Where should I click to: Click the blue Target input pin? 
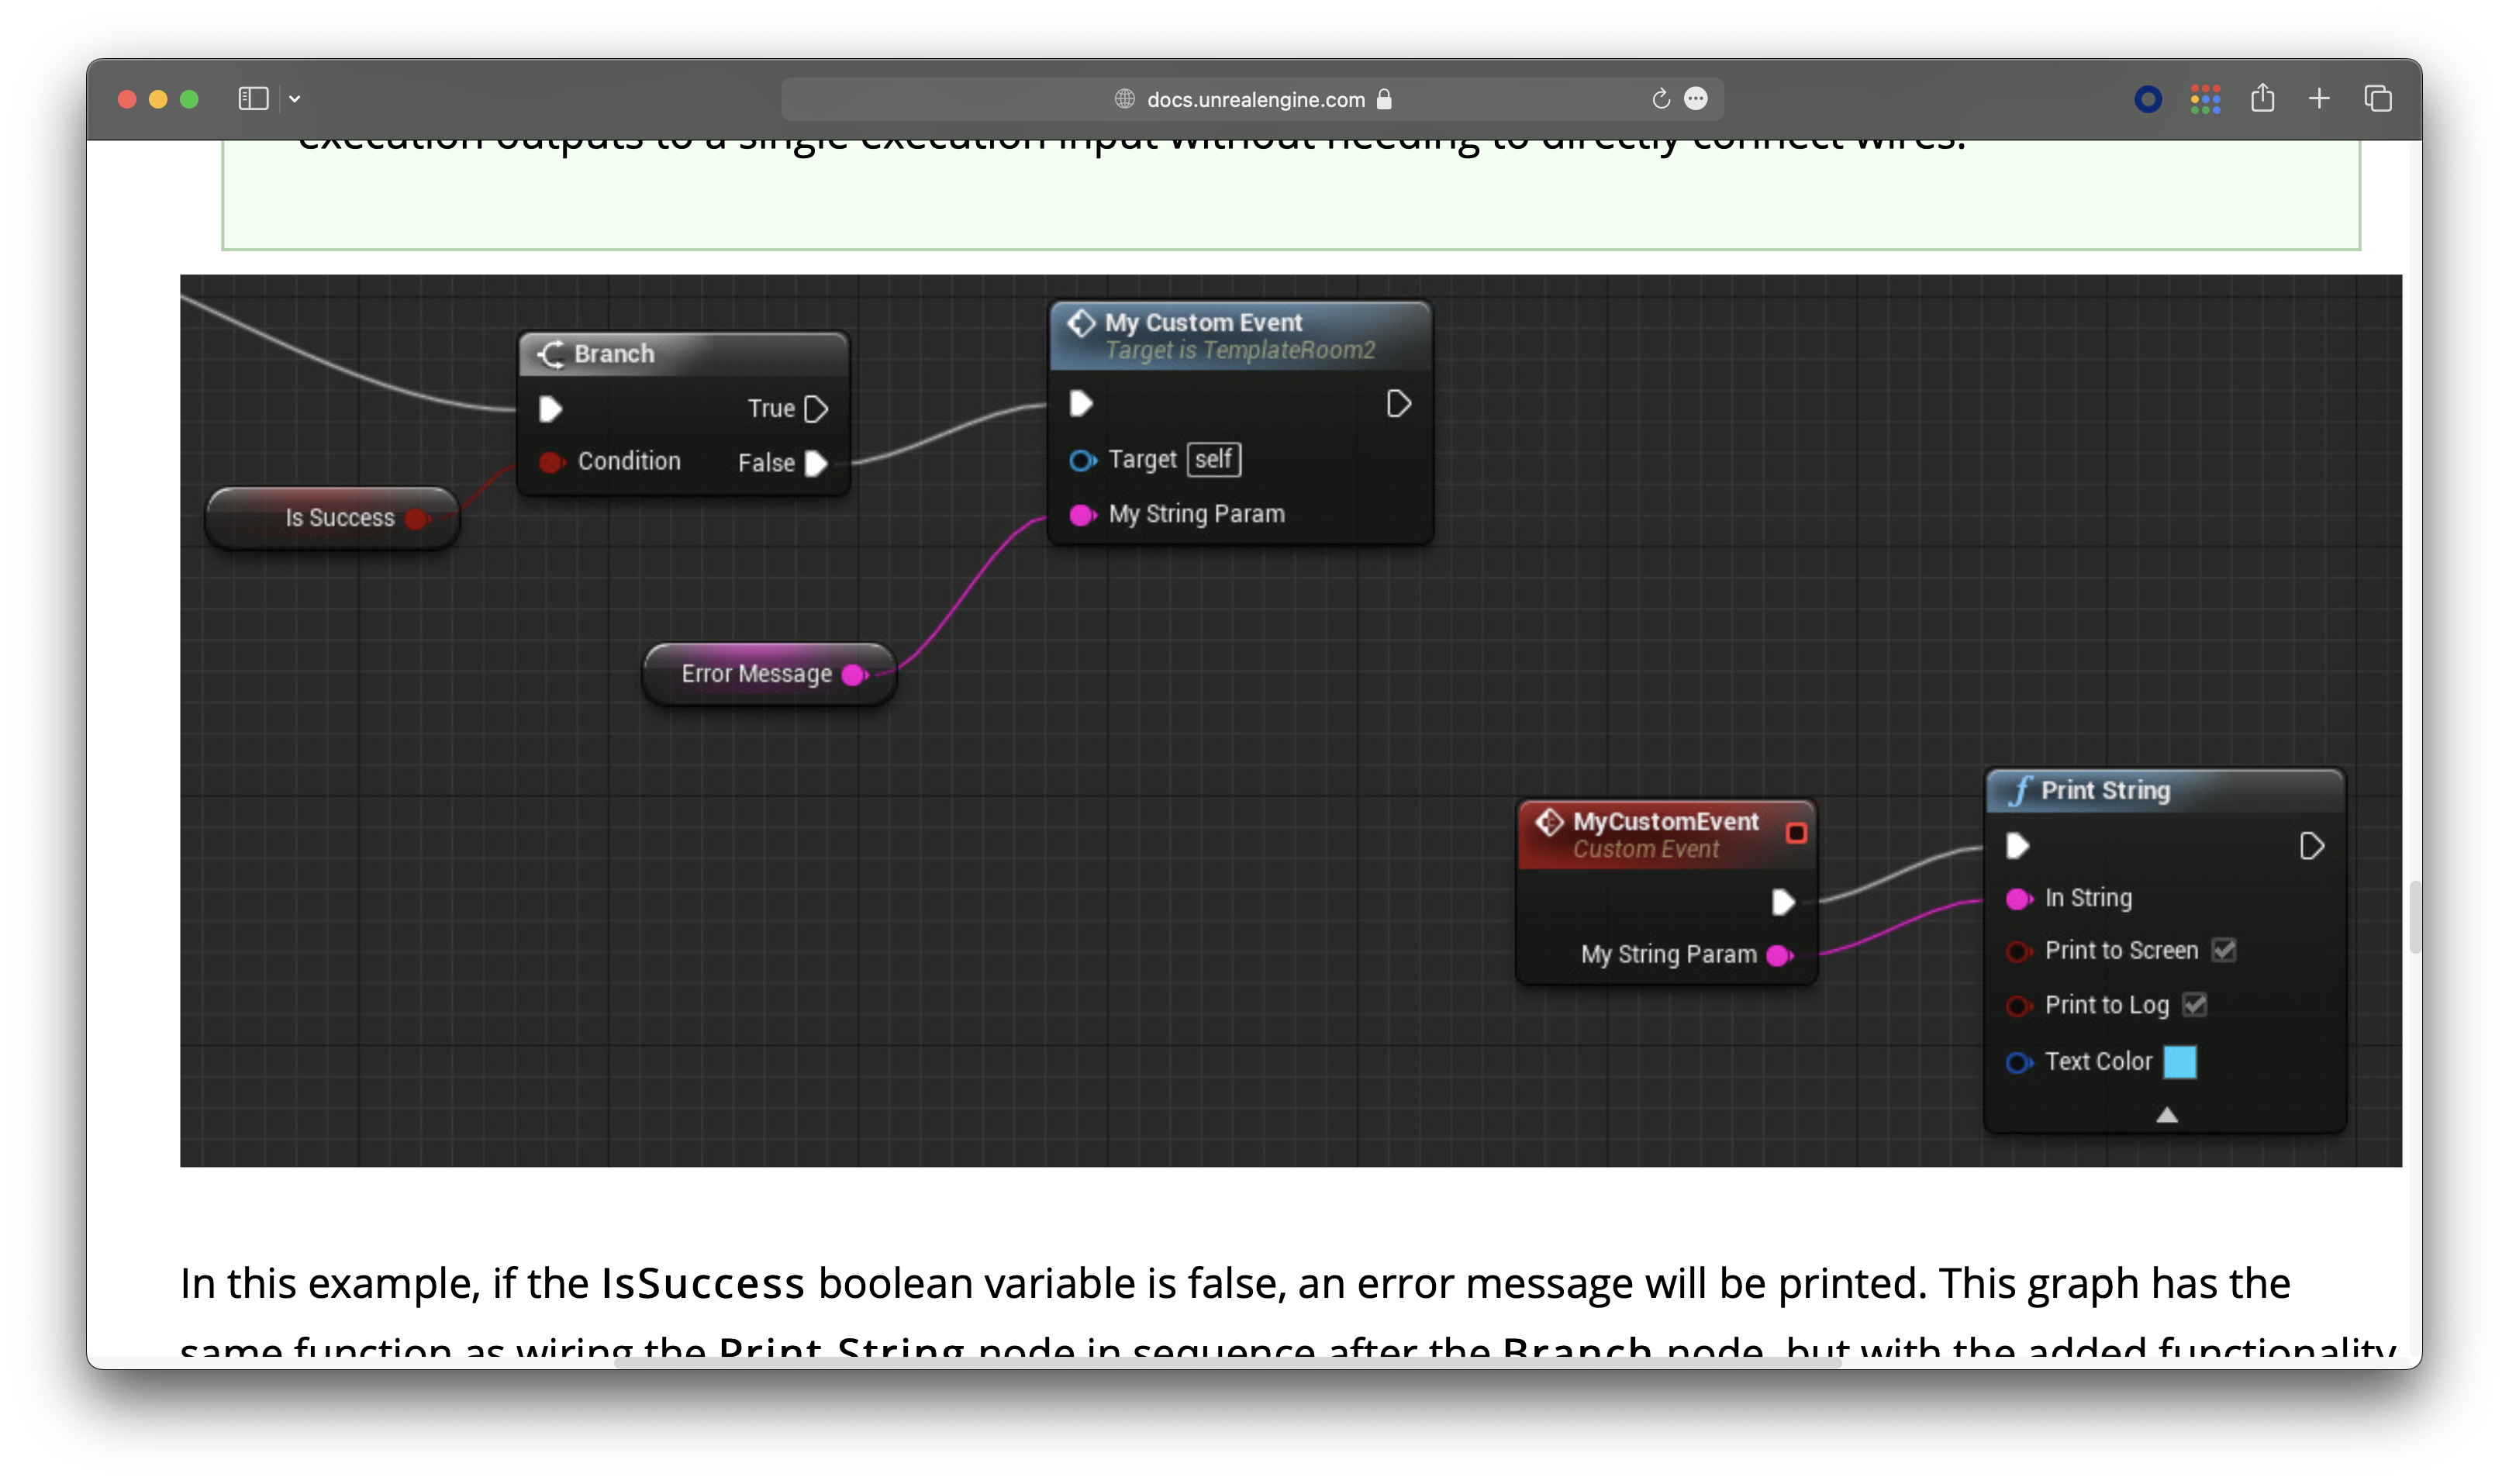pyautogui.click(x=1083, y=461)
